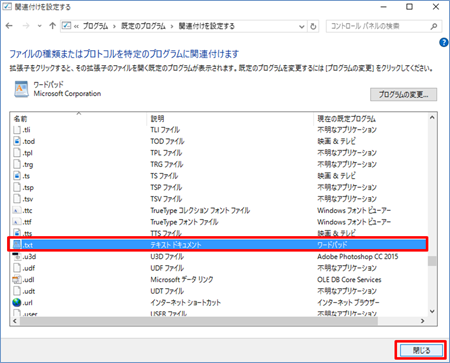Select the .udl data link icon

[x=17, y=280]
